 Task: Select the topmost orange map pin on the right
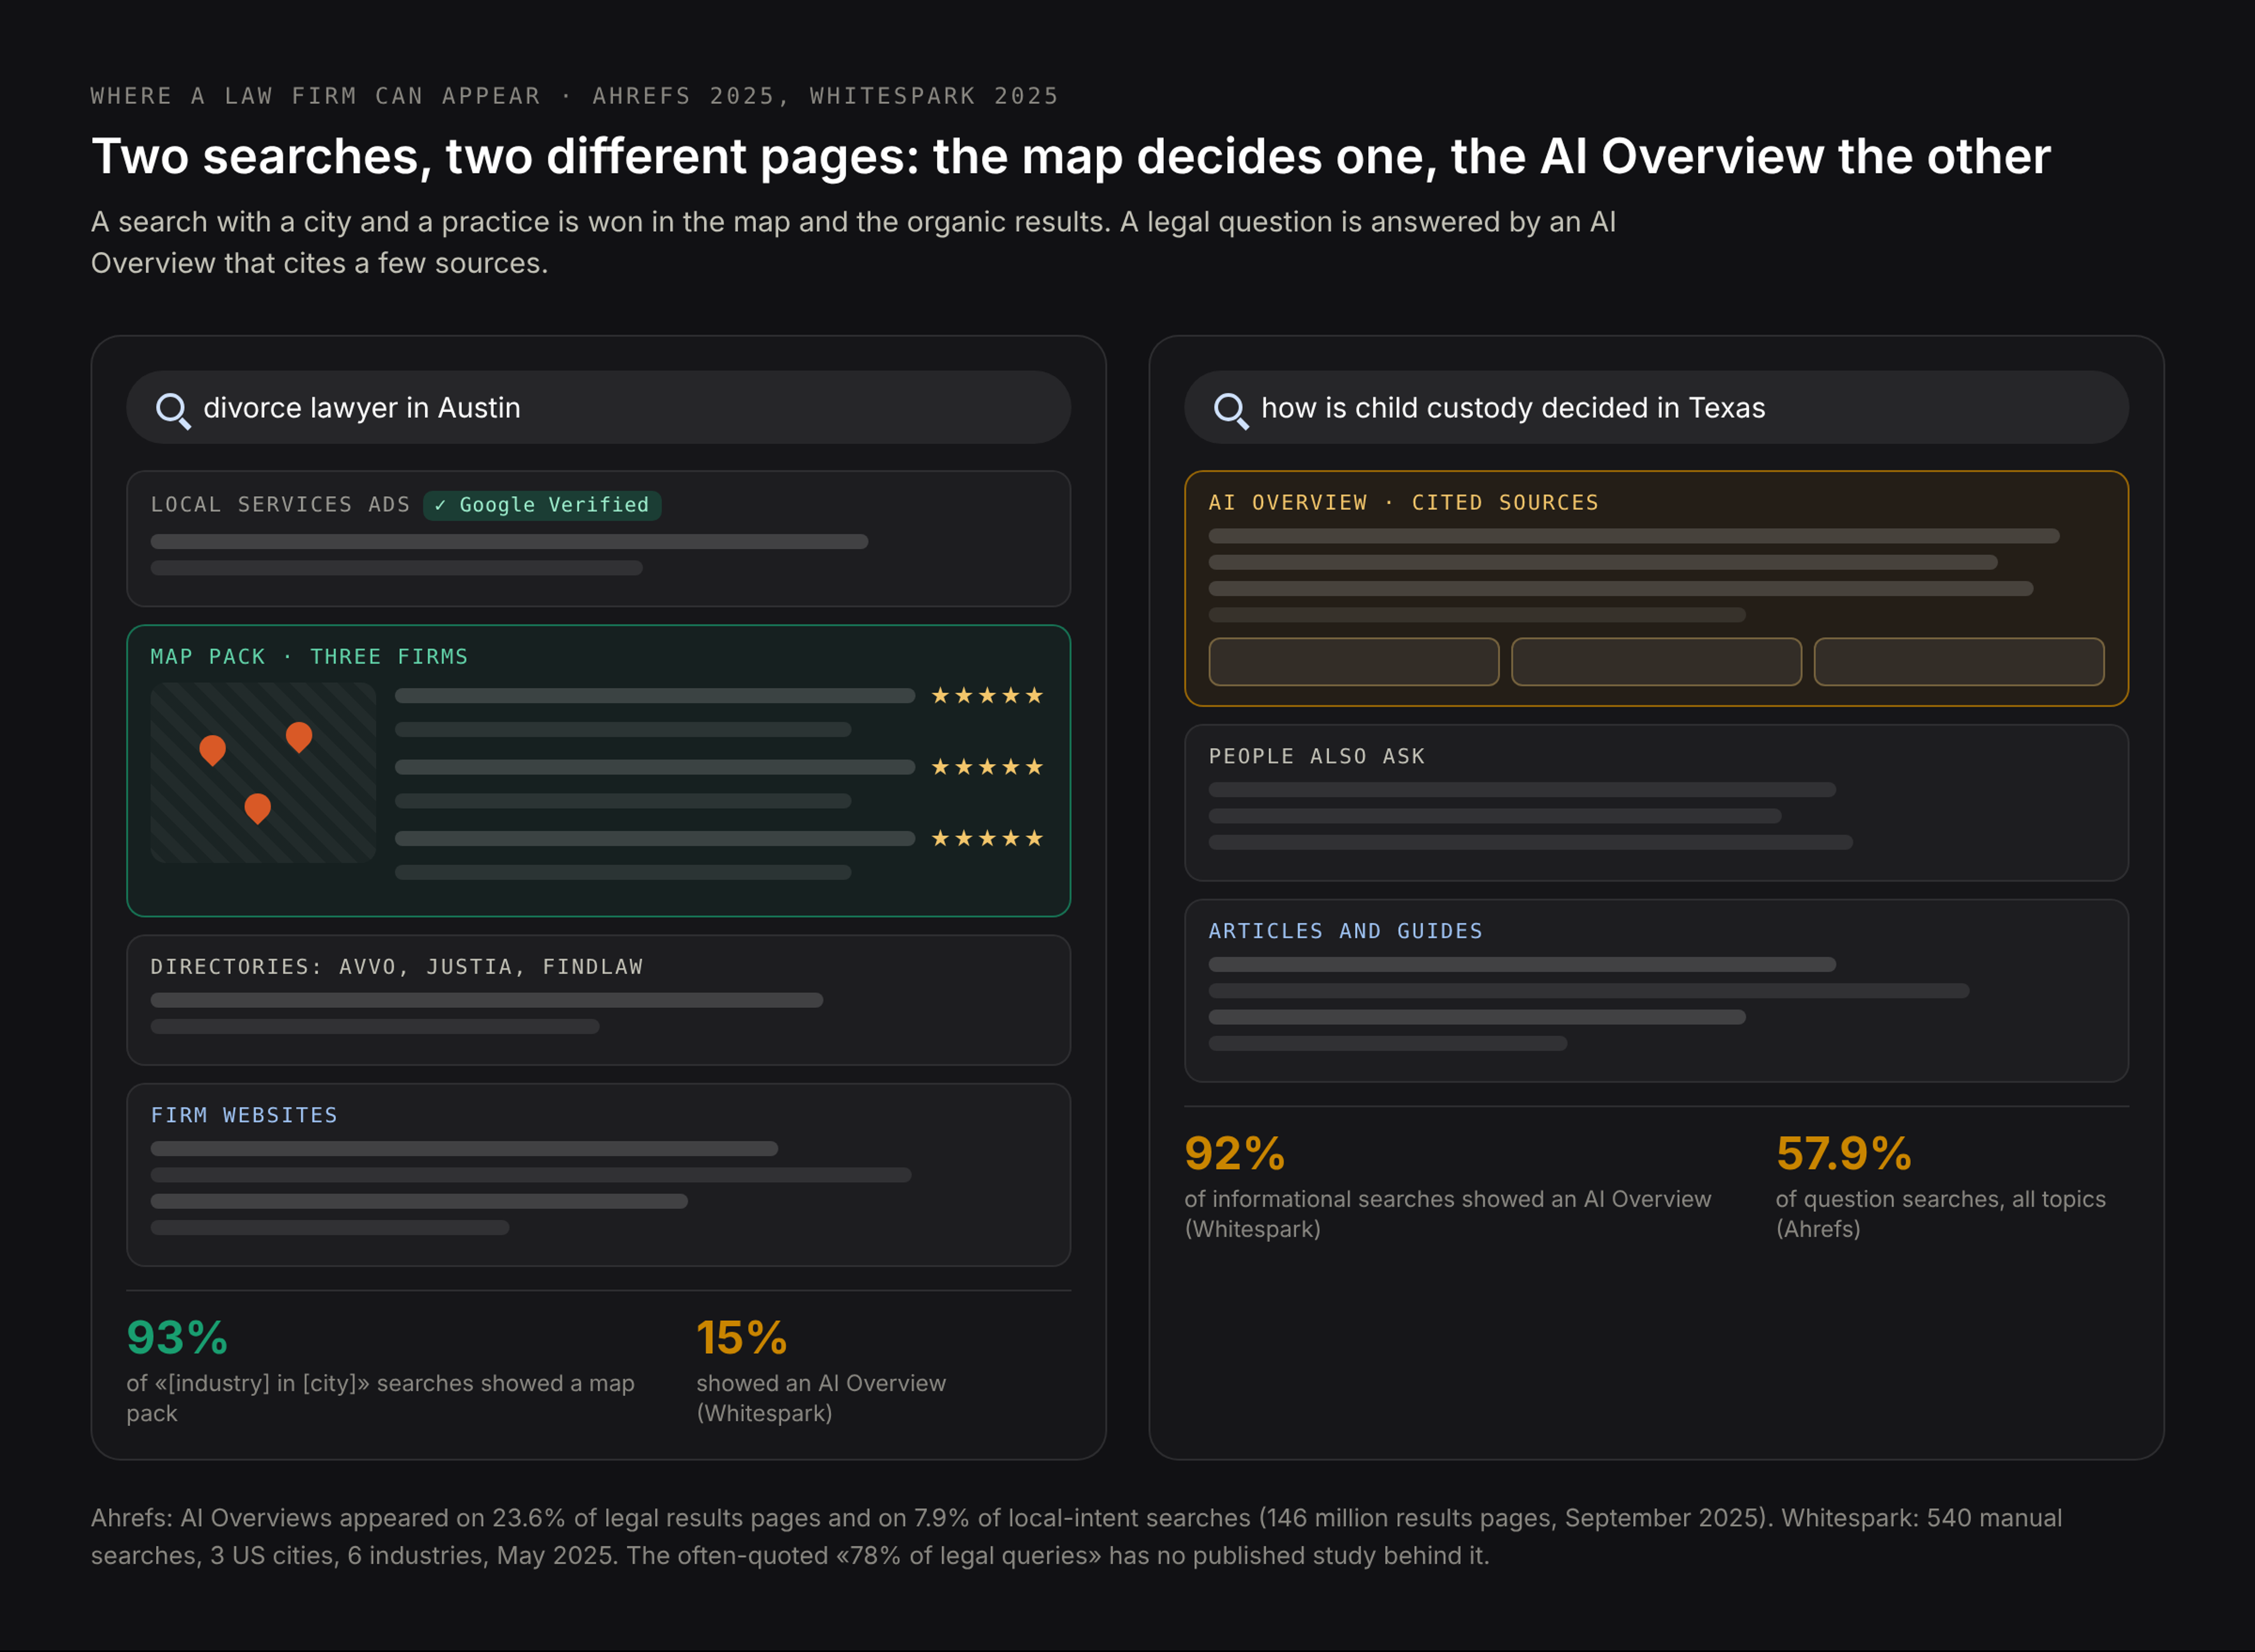coord(299,737)
